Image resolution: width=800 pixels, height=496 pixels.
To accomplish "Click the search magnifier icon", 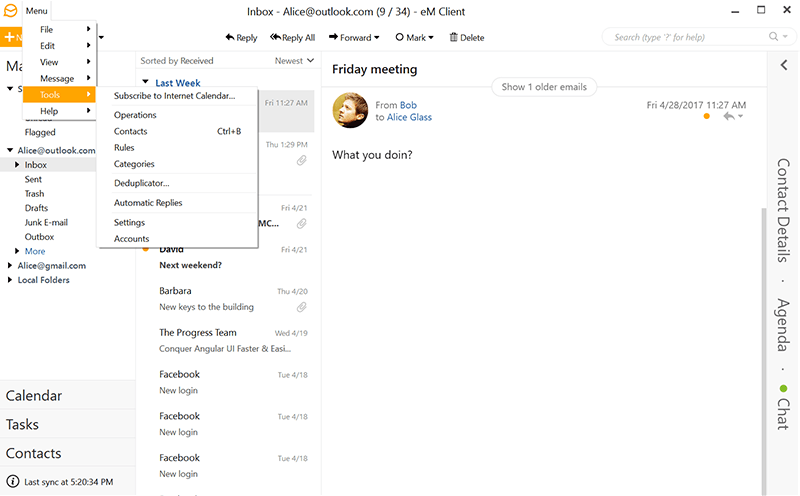I will click(x=773, y=37).
